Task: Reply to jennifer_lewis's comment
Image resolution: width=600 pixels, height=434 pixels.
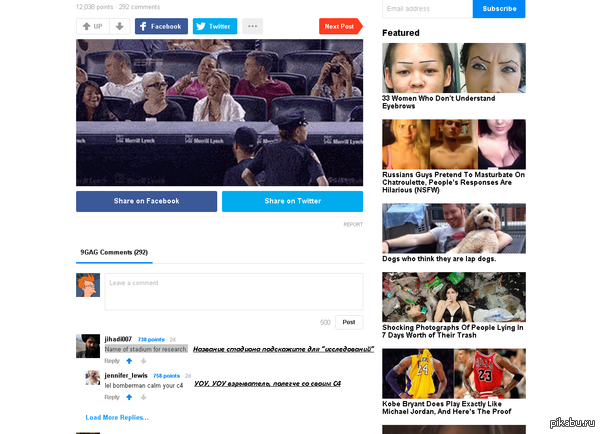Action: (112, 397)
